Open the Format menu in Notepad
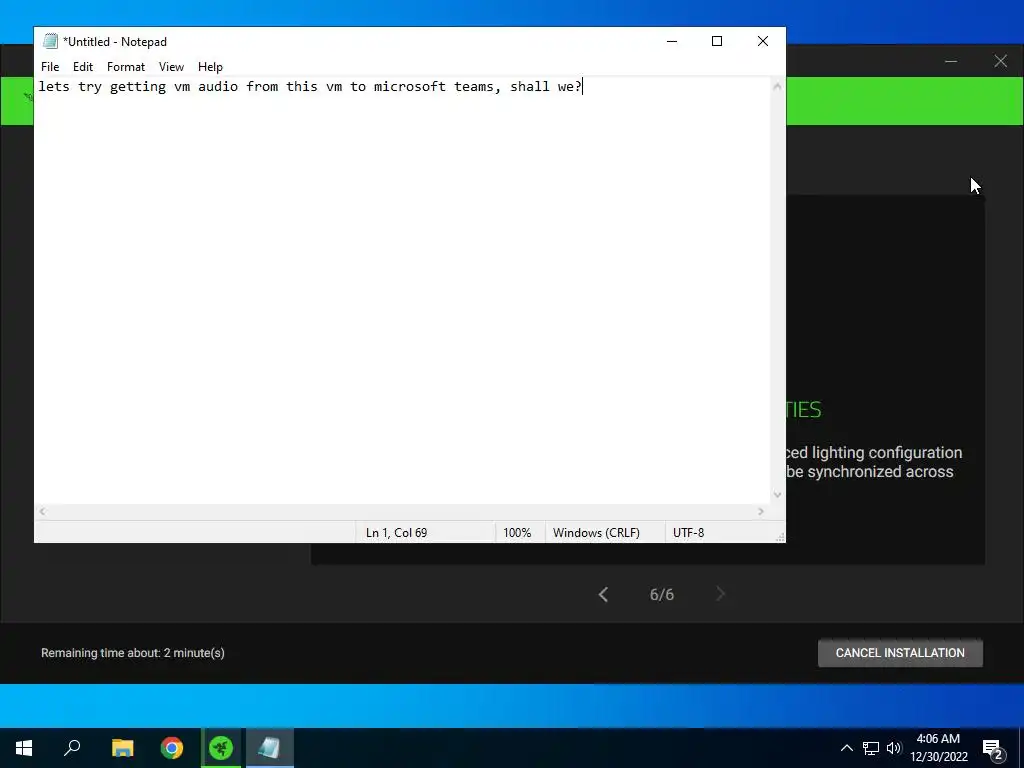 (125, 67)
